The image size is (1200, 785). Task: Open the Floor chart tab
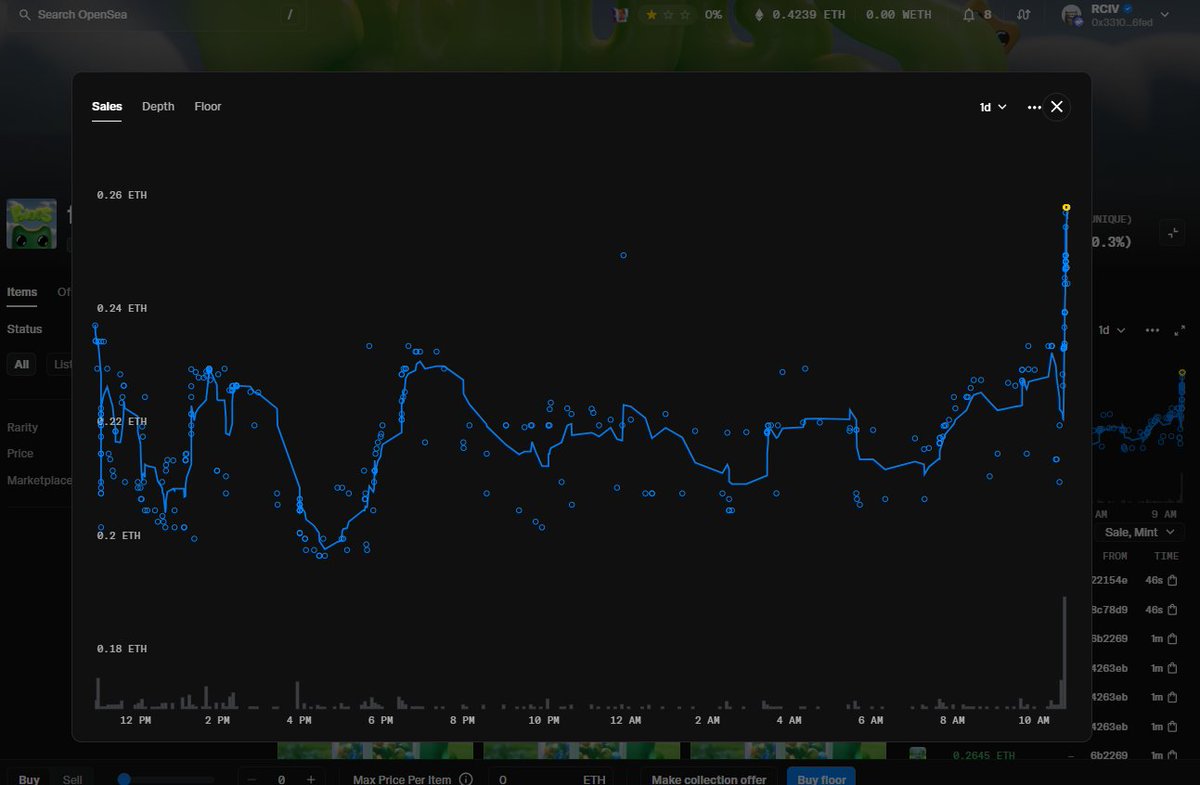pyautogui.click(x=208, y=106)
